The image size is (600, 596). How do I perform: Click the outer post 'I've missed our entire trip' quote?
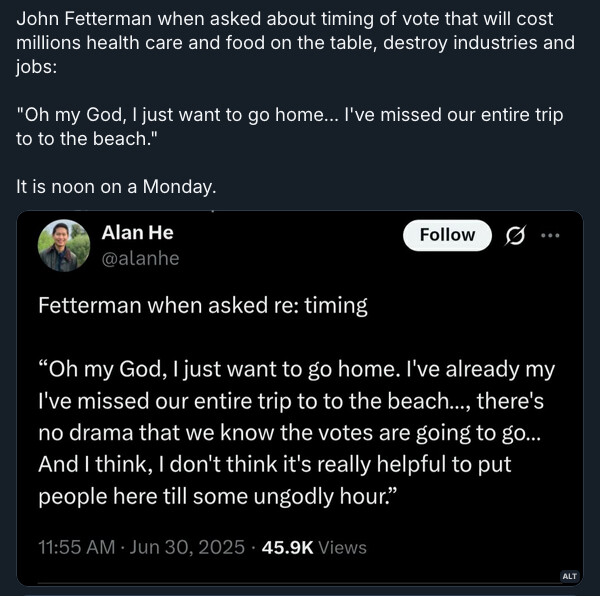pyautogui.click(x=289, y=127)
